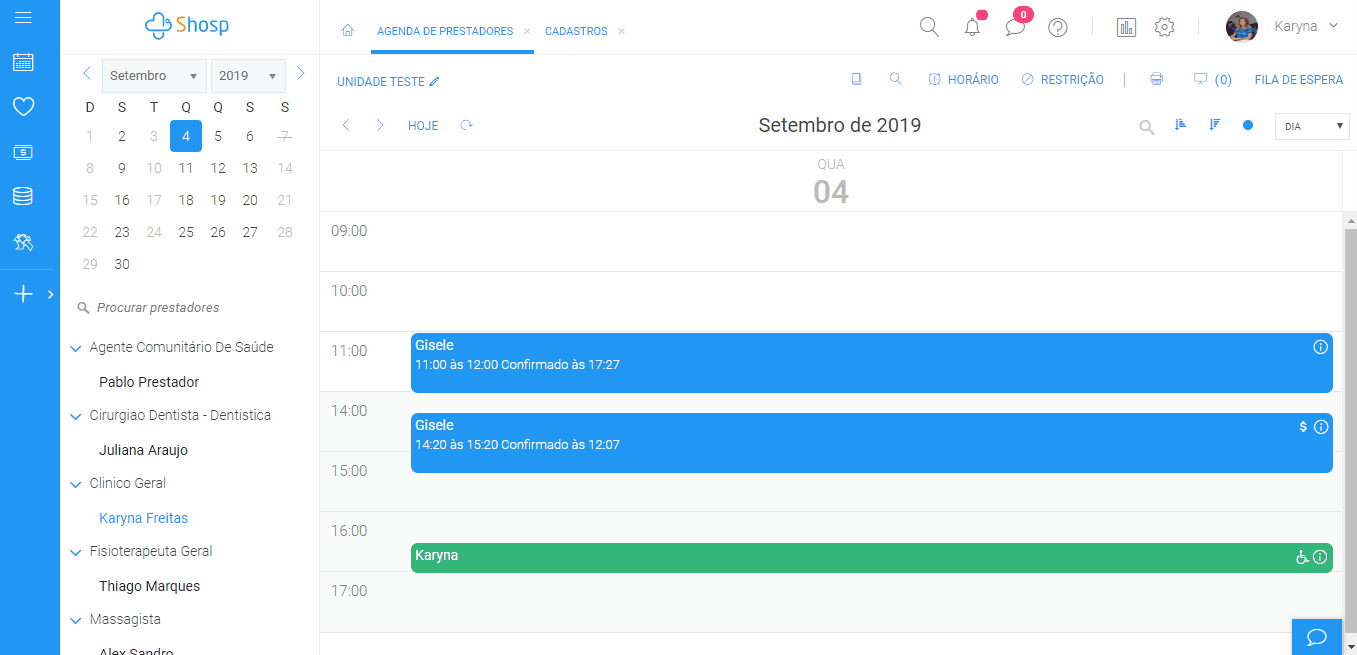Click Karyna's profile avatar
Image resolution: width=1357 pixels, height=655 pixels.
pyautogui.click(x=1242, y=27)
